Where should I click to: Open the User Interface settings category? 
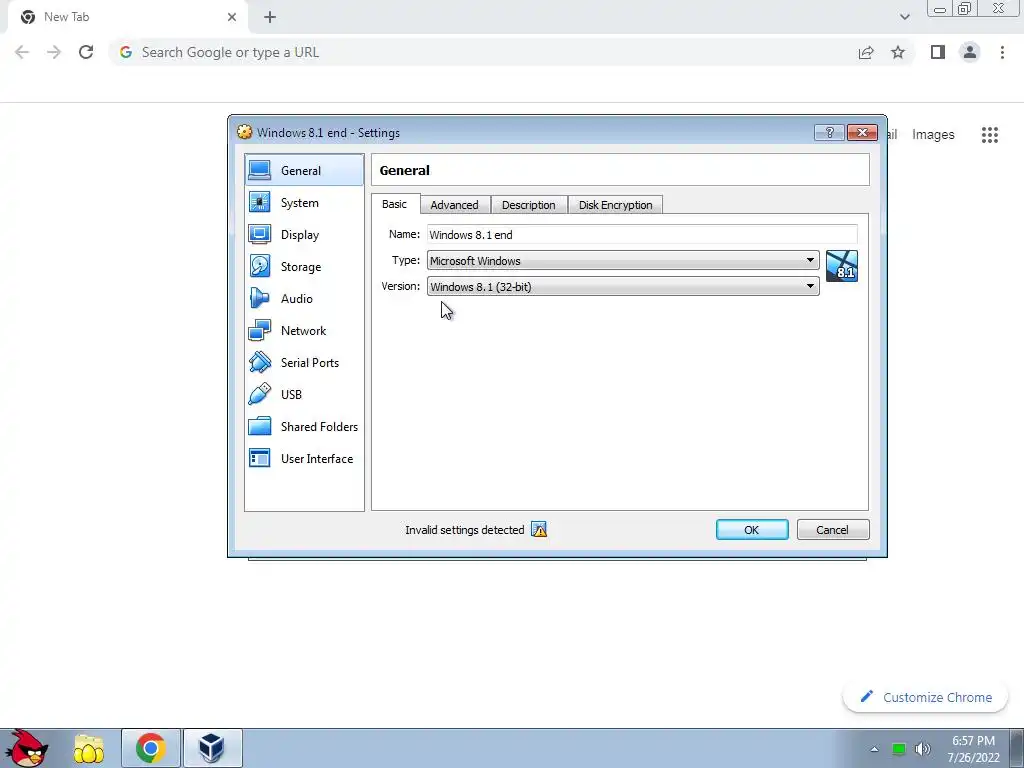[x=304, y=458]
